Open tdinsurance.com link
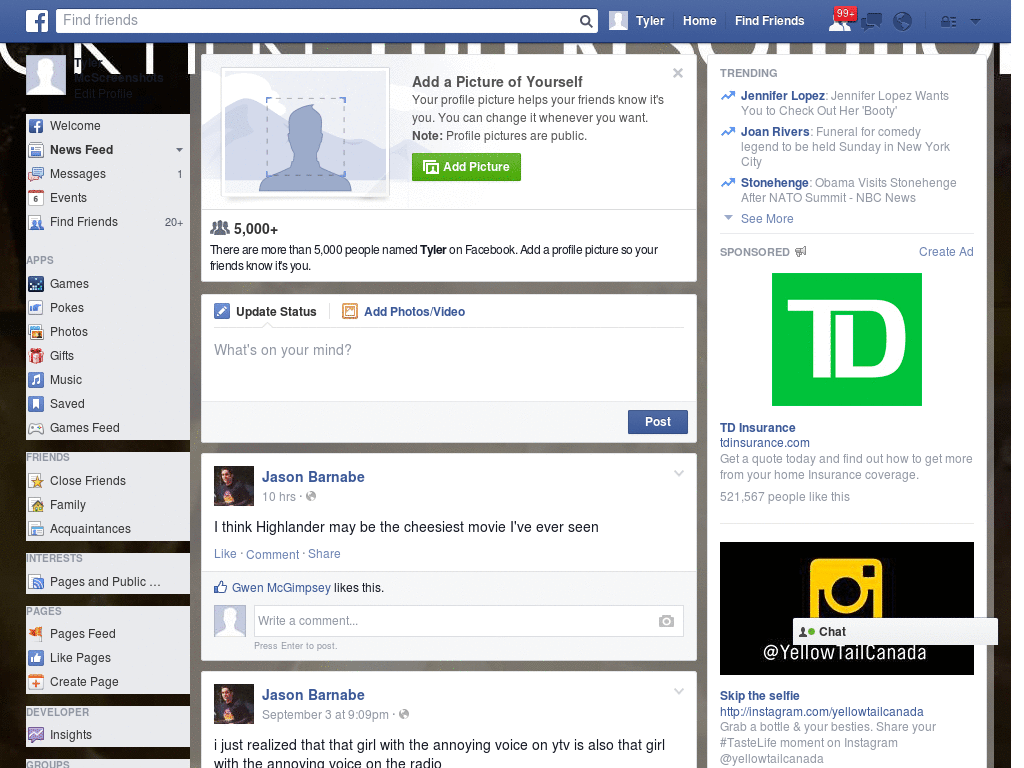This screenshot has width=1024, height=768. click(x=765, y=443)
